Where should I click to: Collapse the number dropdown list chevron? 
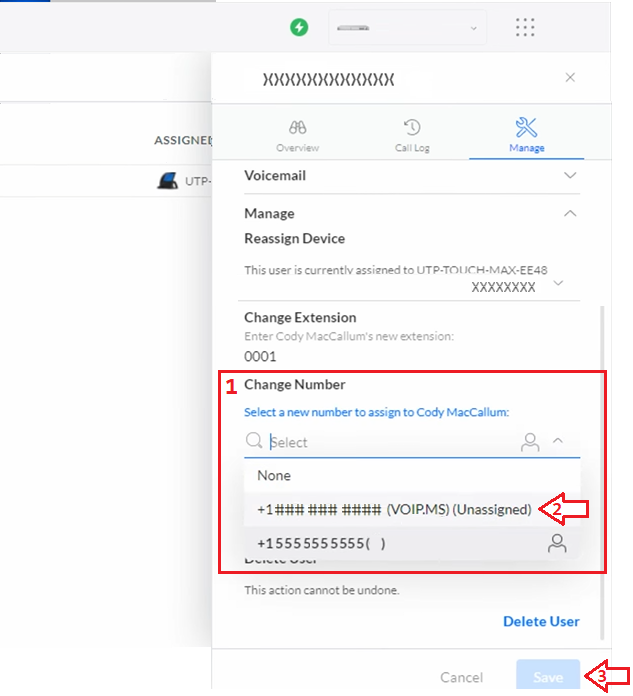click(x=558, y=441)
